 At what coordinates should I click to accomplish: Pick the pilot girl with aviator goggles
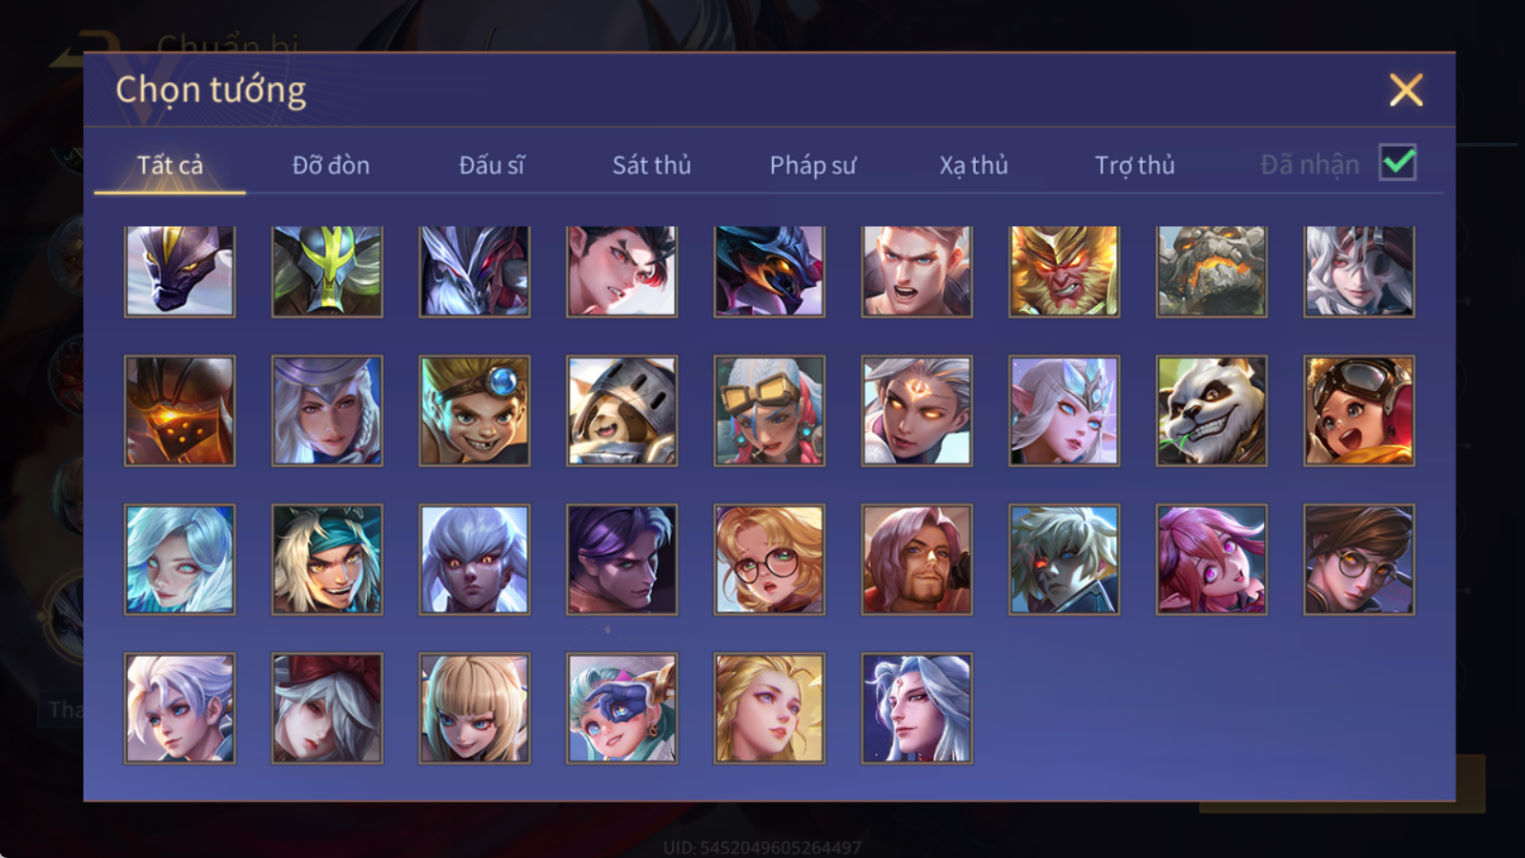pos(1359,411)
